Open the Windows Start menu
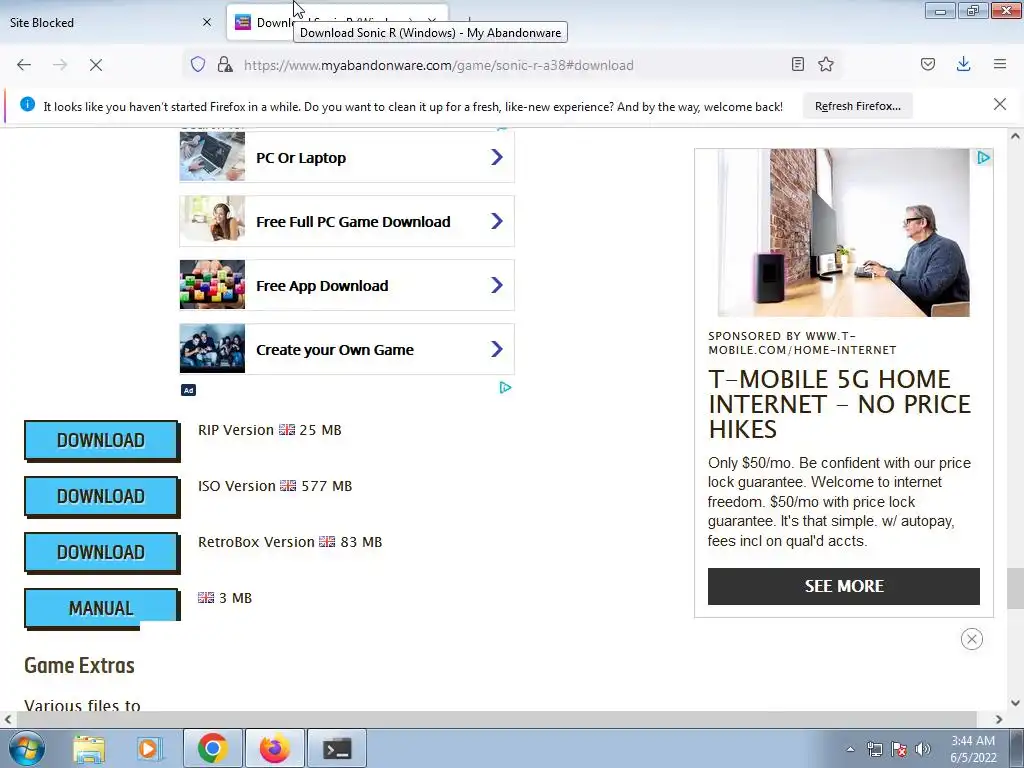Viewport: 1024px width, 768px height. pos(26,748)
